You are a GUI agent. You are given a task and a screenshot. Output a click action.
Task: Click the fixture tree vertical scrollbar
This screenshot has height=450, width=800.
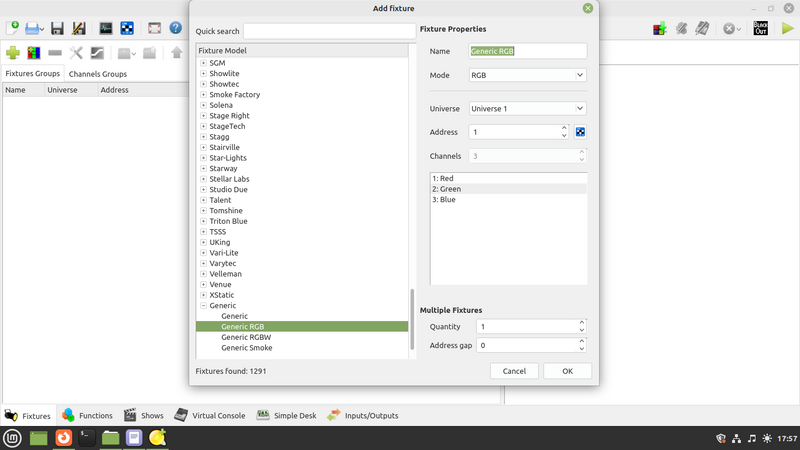412,319
